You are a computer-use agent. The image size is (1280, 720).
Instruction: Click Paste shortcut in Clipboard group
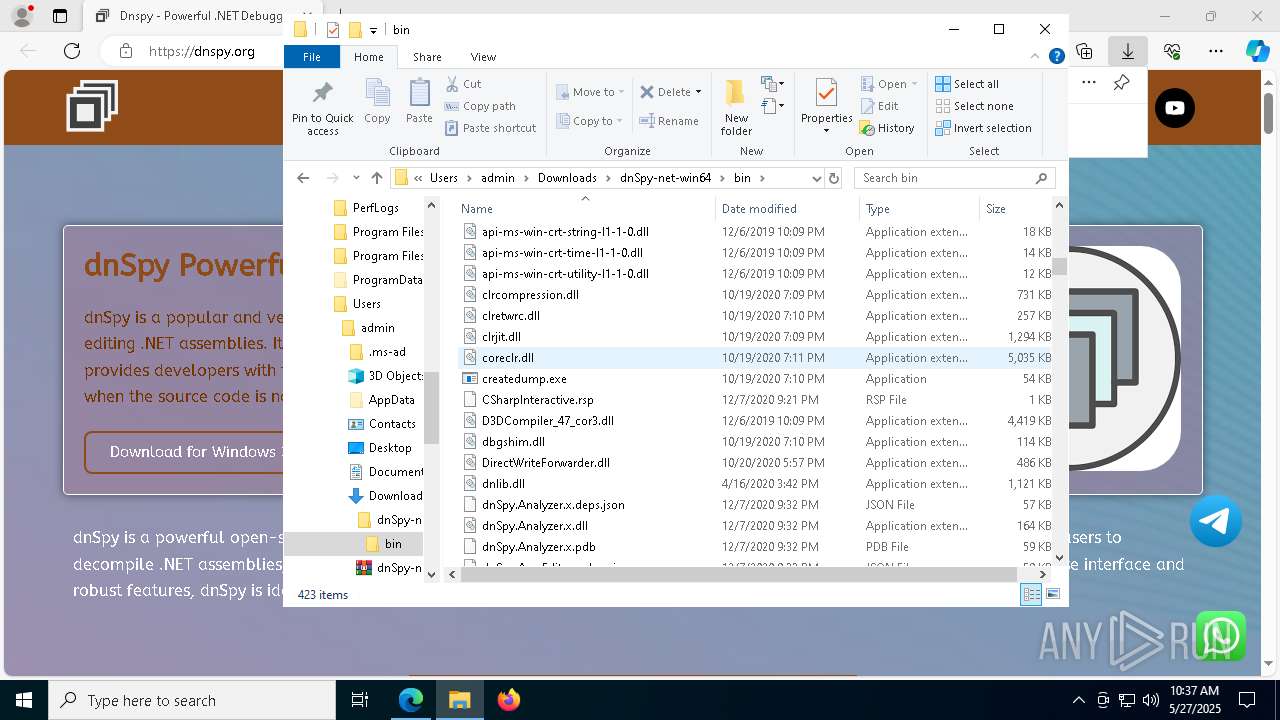coord(490,128)
